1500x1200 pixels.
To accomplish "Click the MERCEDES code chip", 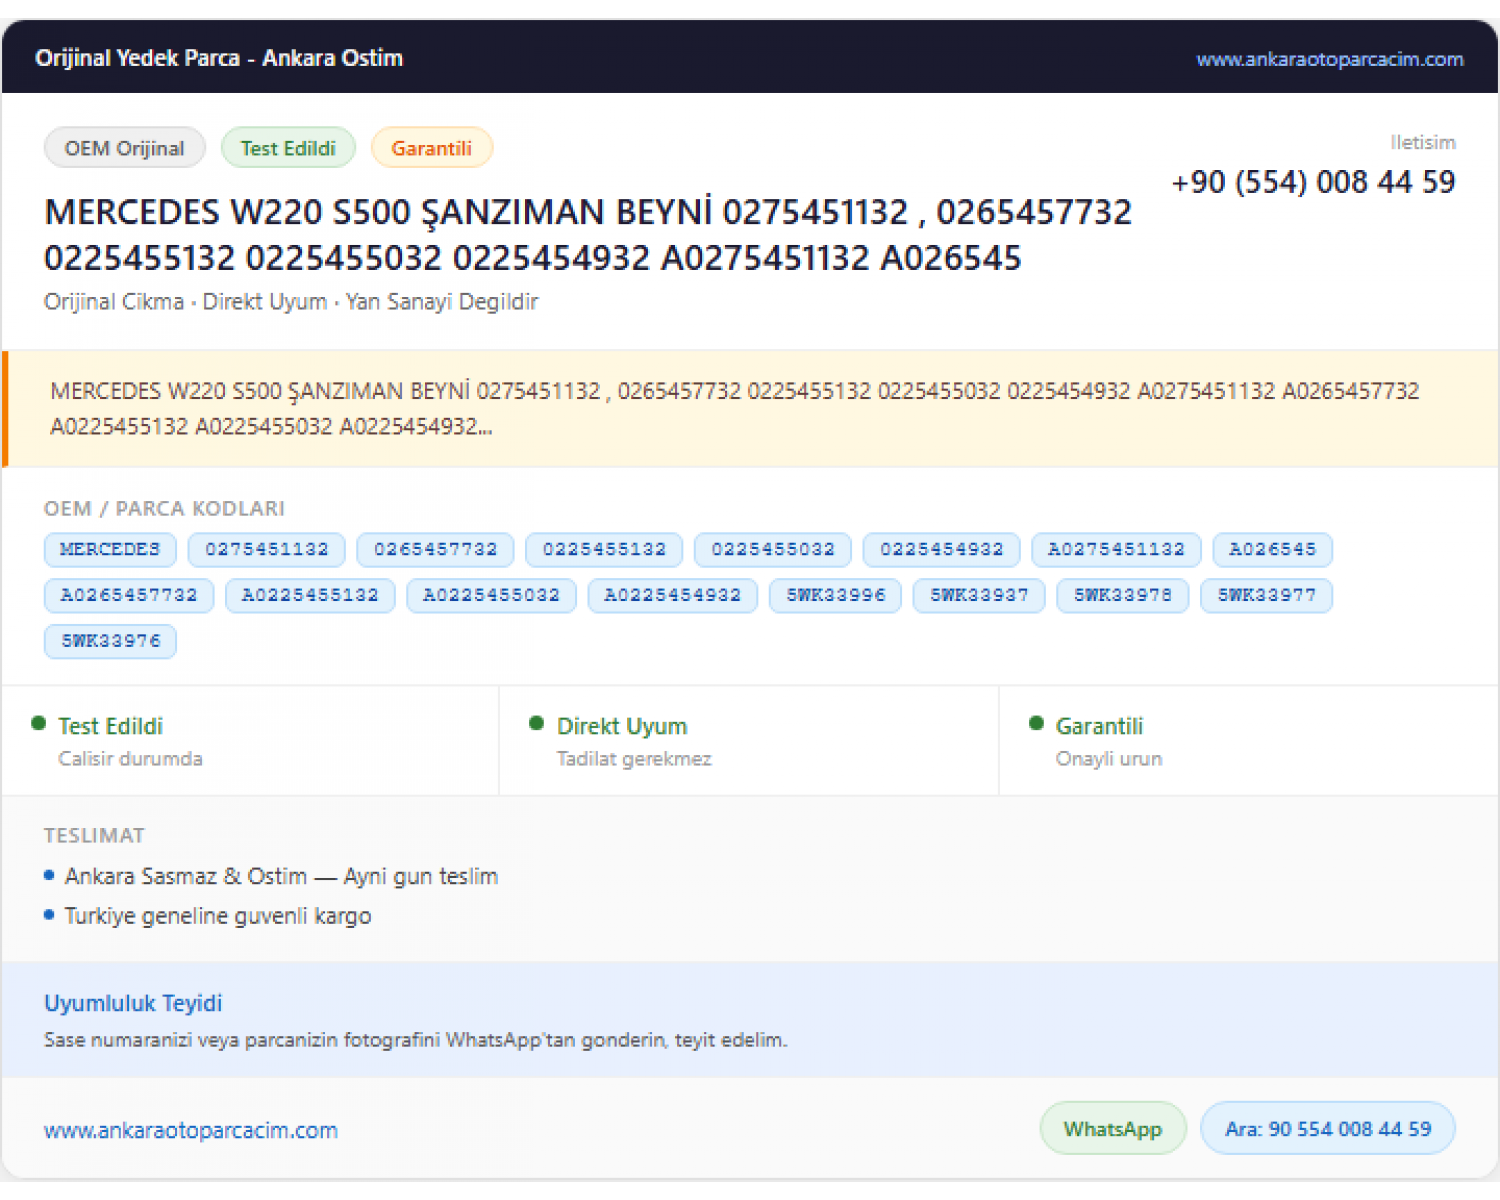I will (110, 549).
